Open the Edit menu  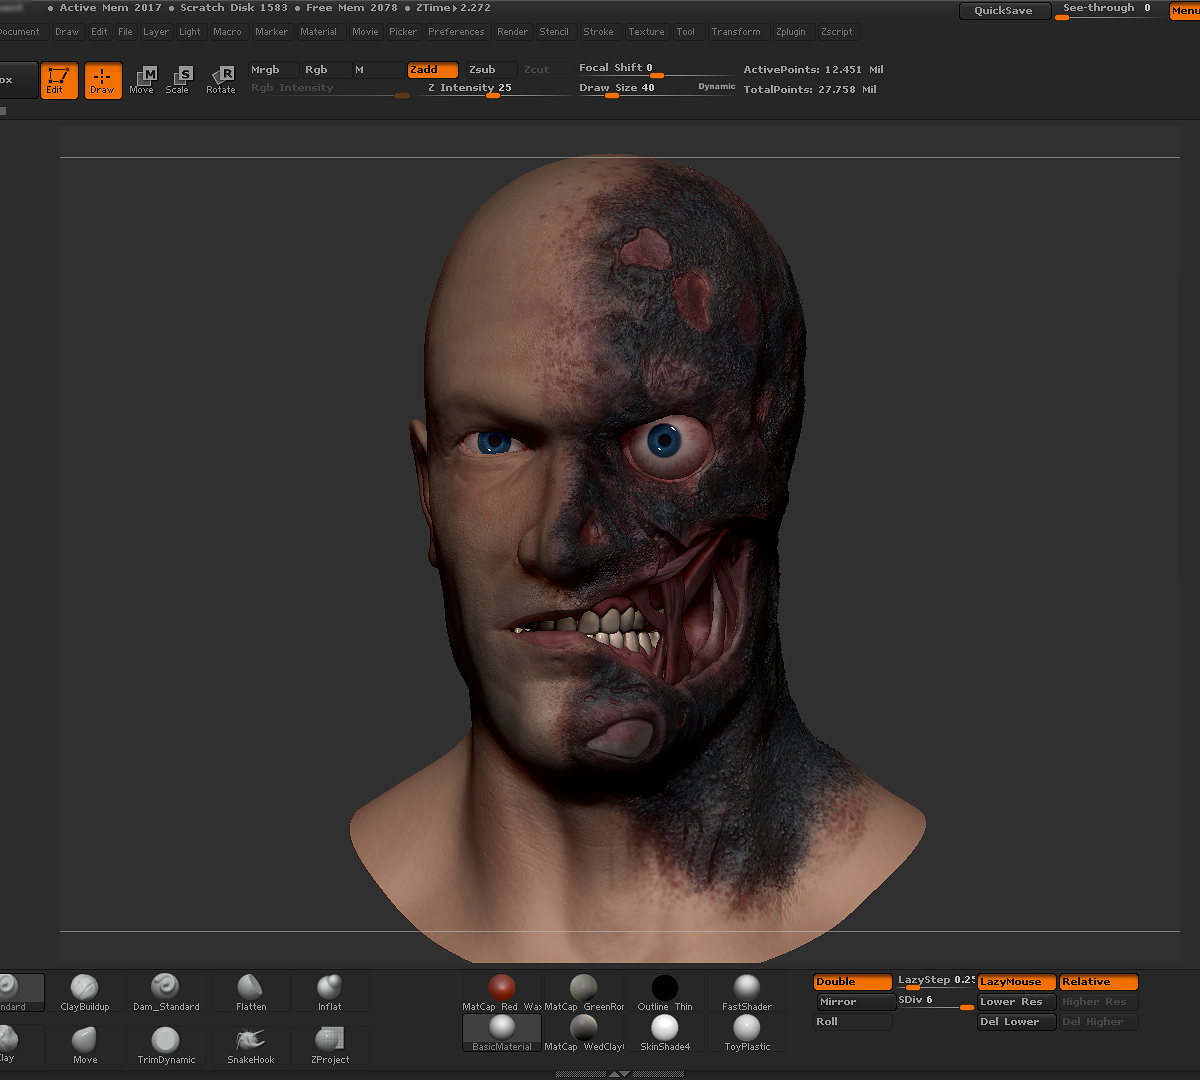[99, 32]
